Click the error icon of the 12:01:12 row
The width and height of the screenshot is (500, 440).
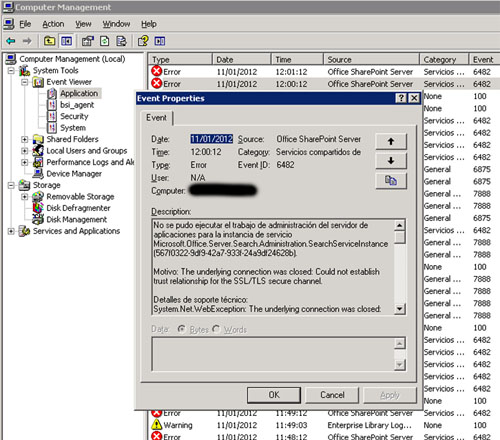(156, 71)
